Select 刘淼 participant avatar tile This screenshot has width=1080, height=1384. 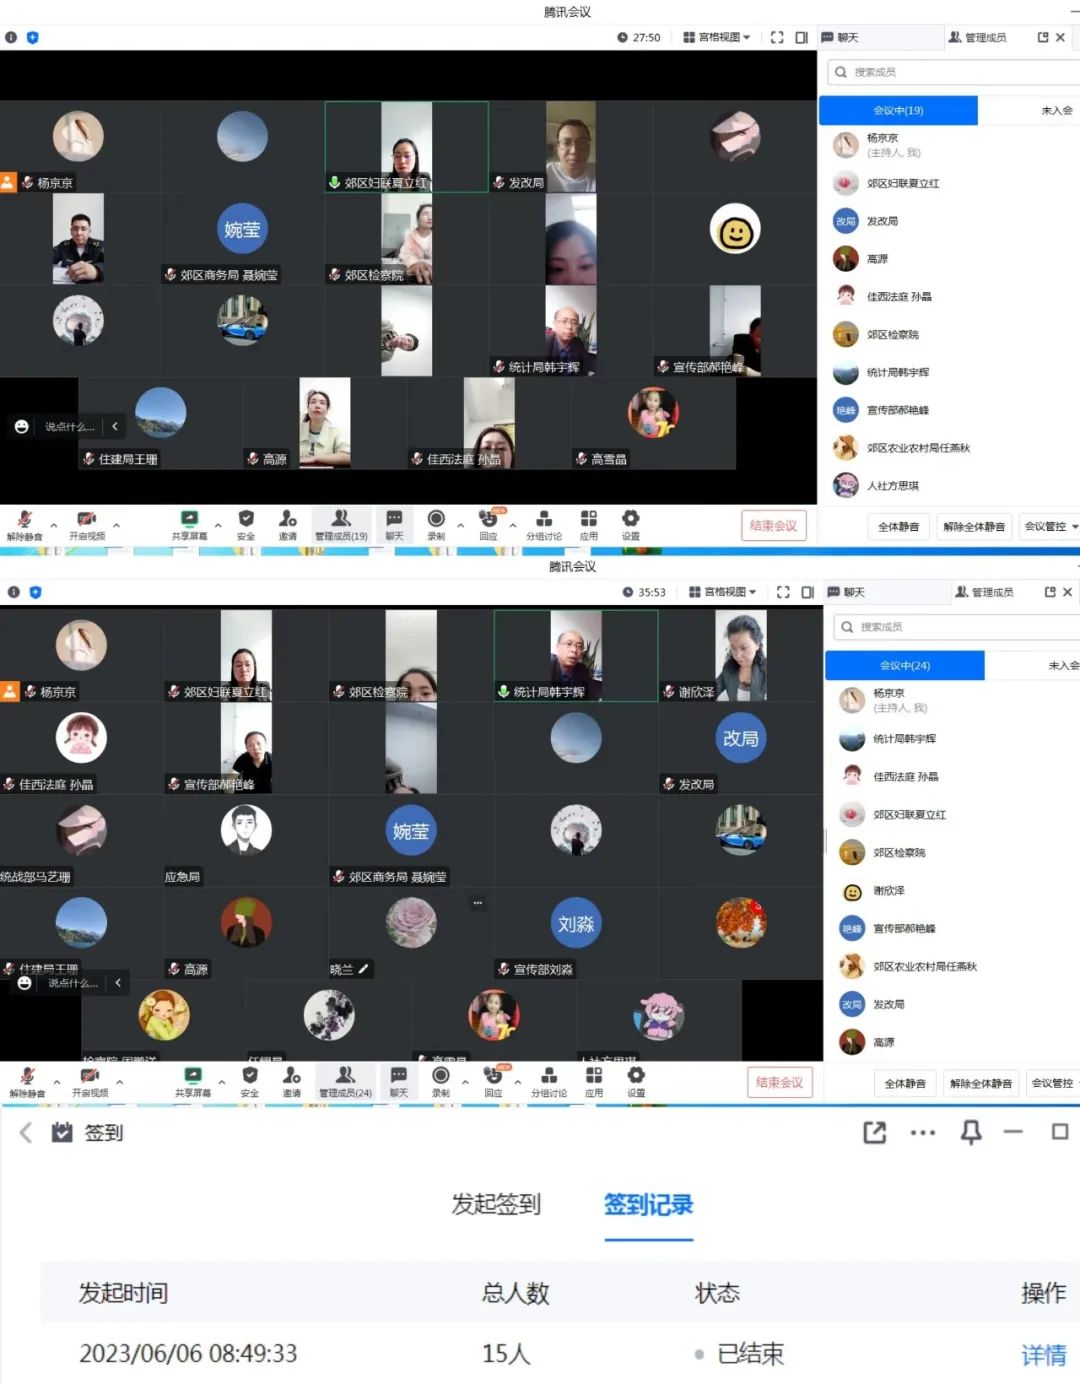(576, 924)
